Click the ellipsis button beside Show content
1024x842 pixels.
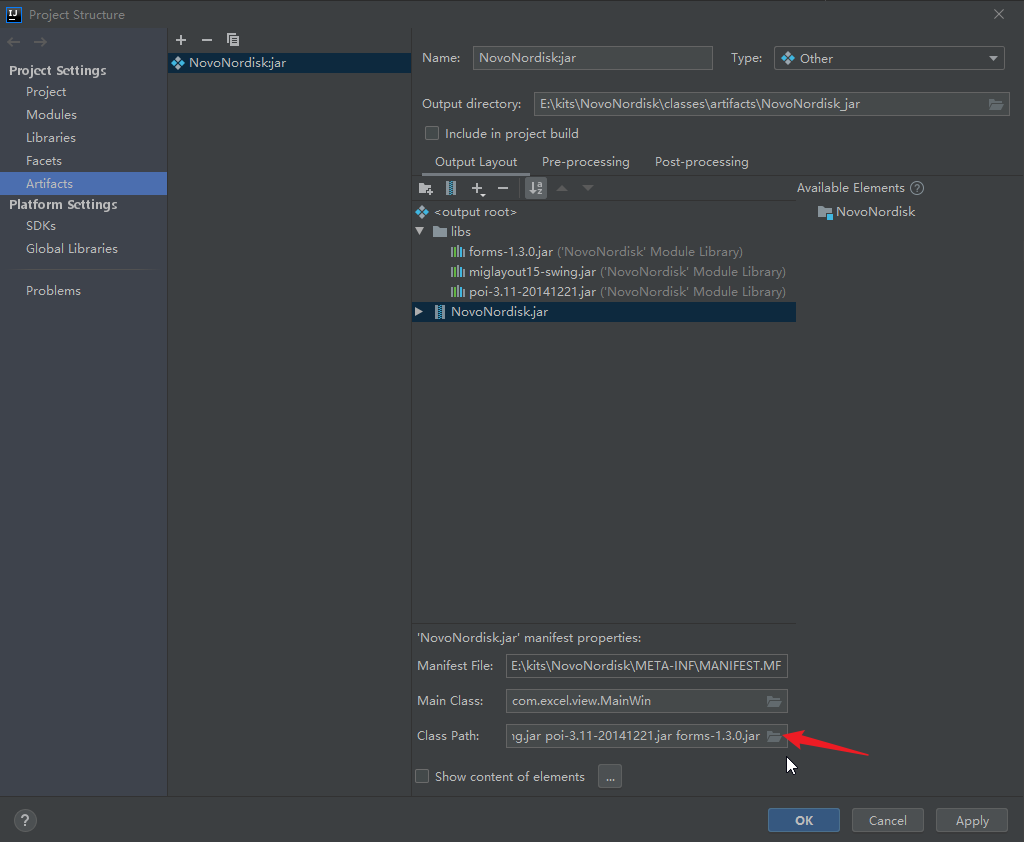[x=610, y=776]
